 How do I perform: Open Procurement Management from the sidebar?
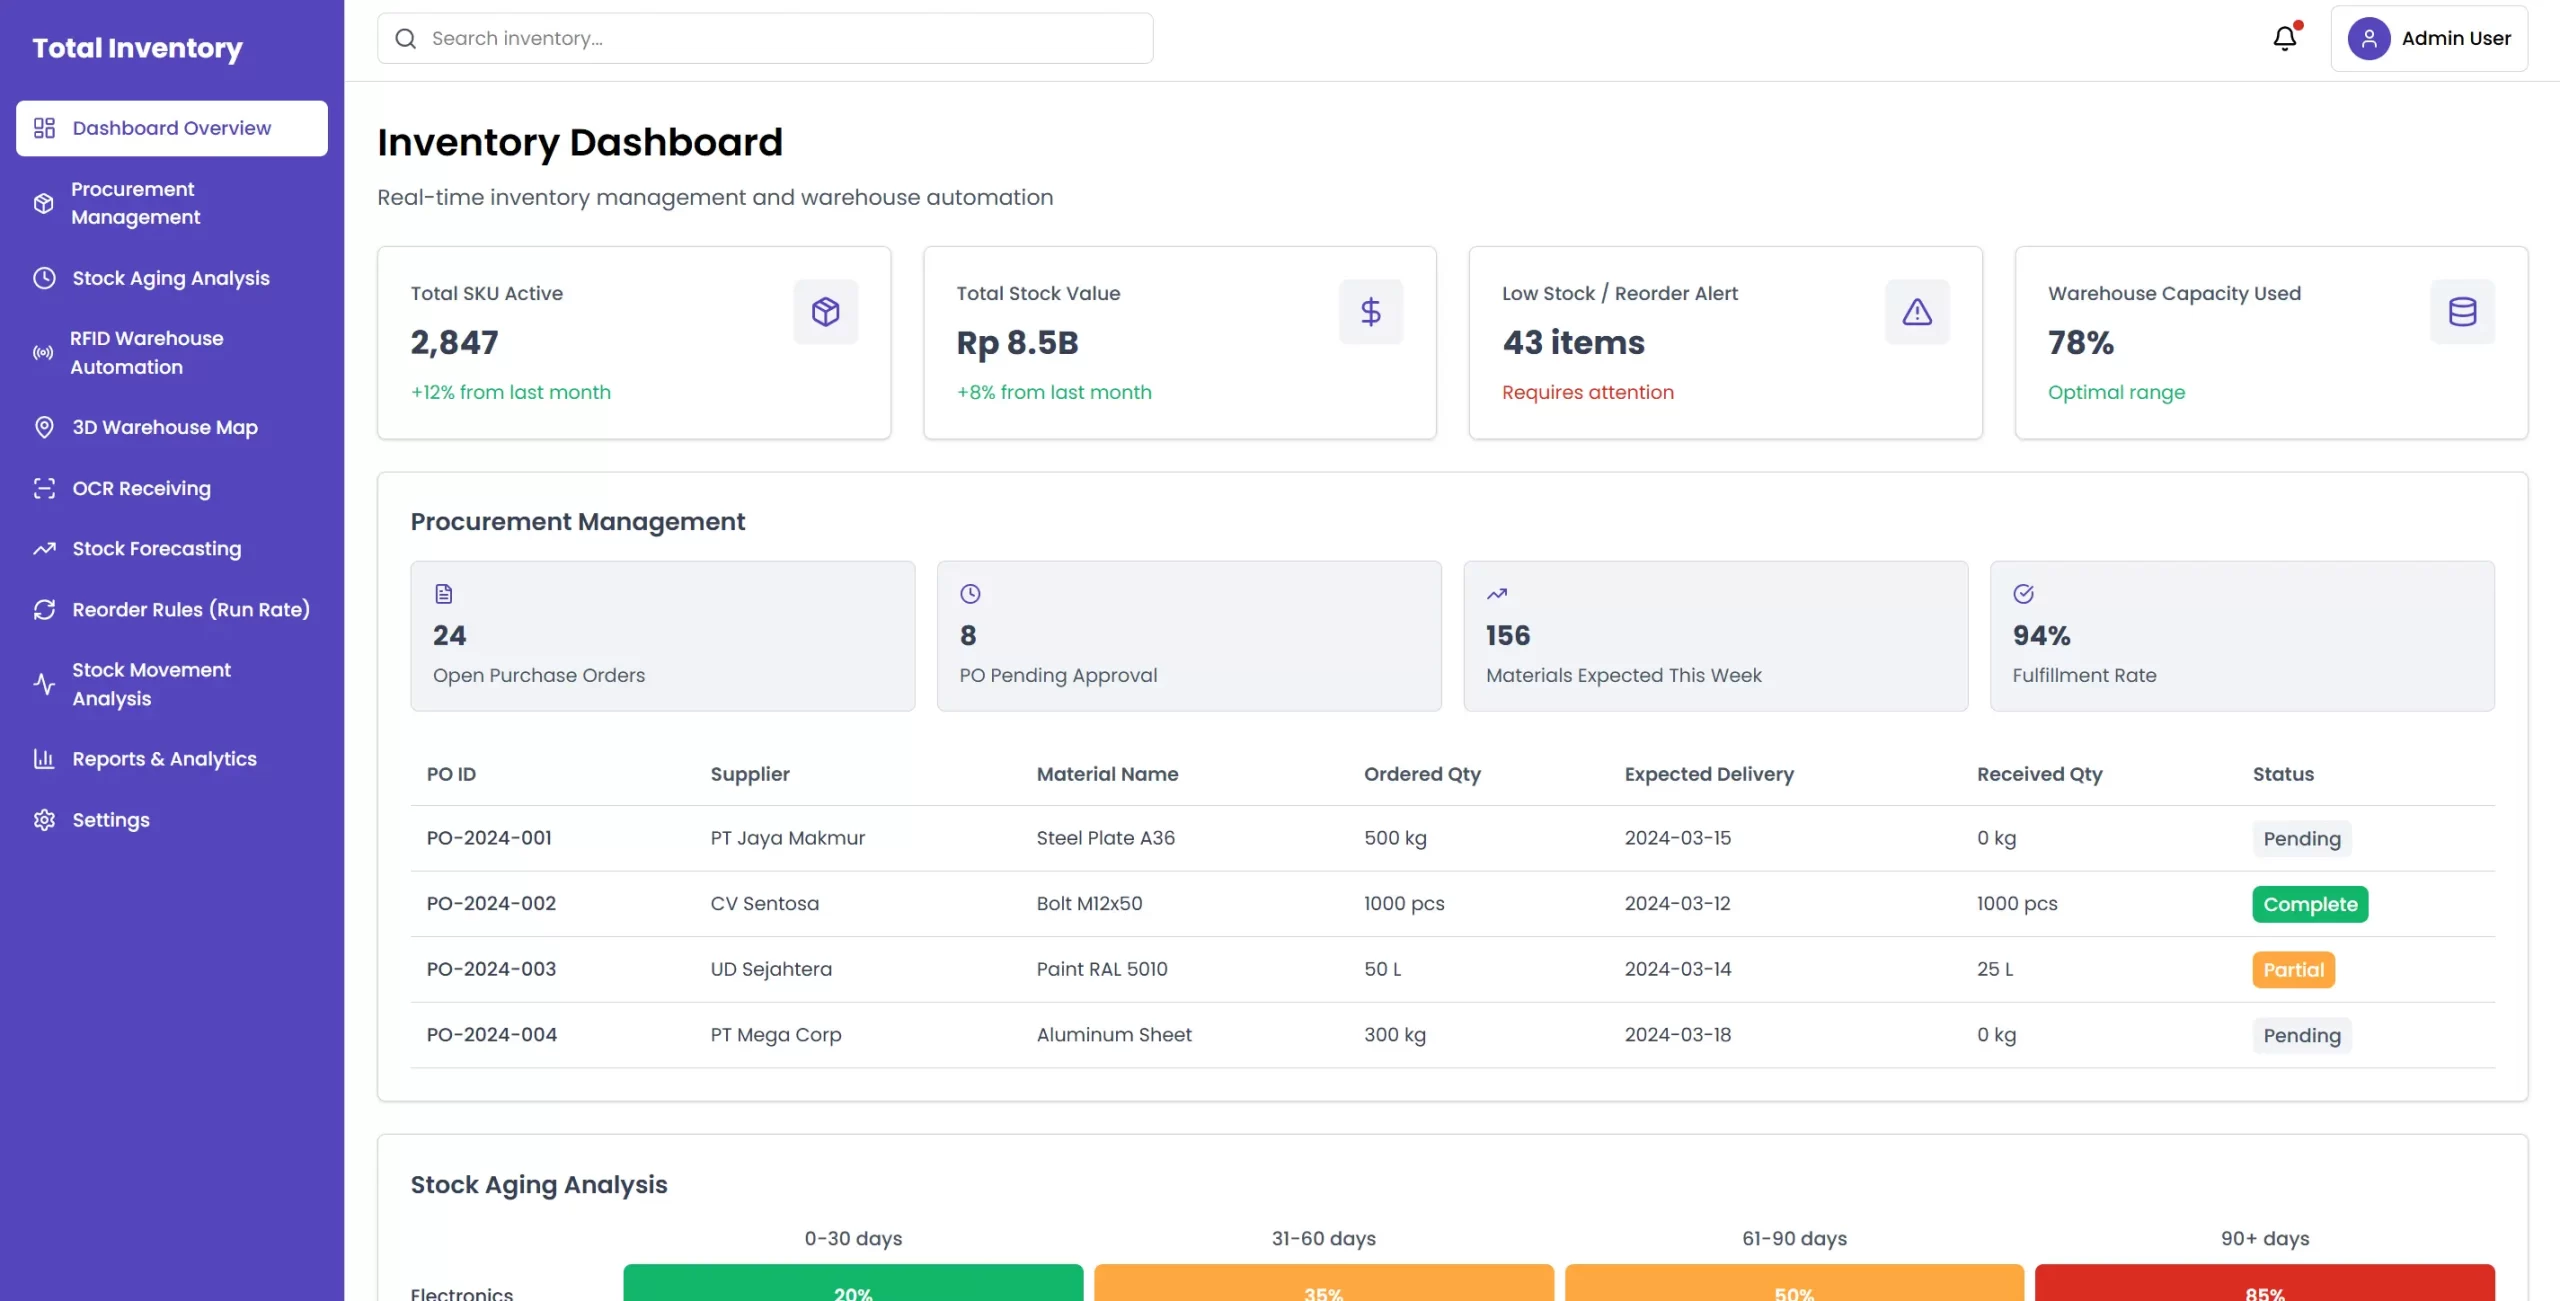[133, 203]
